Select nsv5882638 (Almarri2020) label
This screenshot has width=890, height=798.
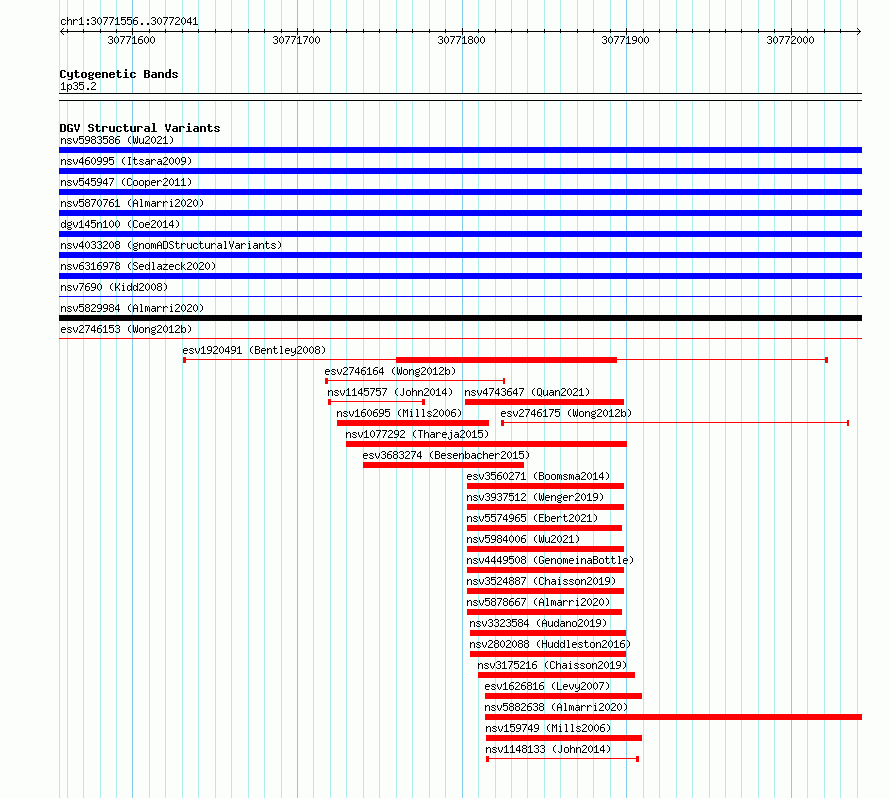(556, 707)
